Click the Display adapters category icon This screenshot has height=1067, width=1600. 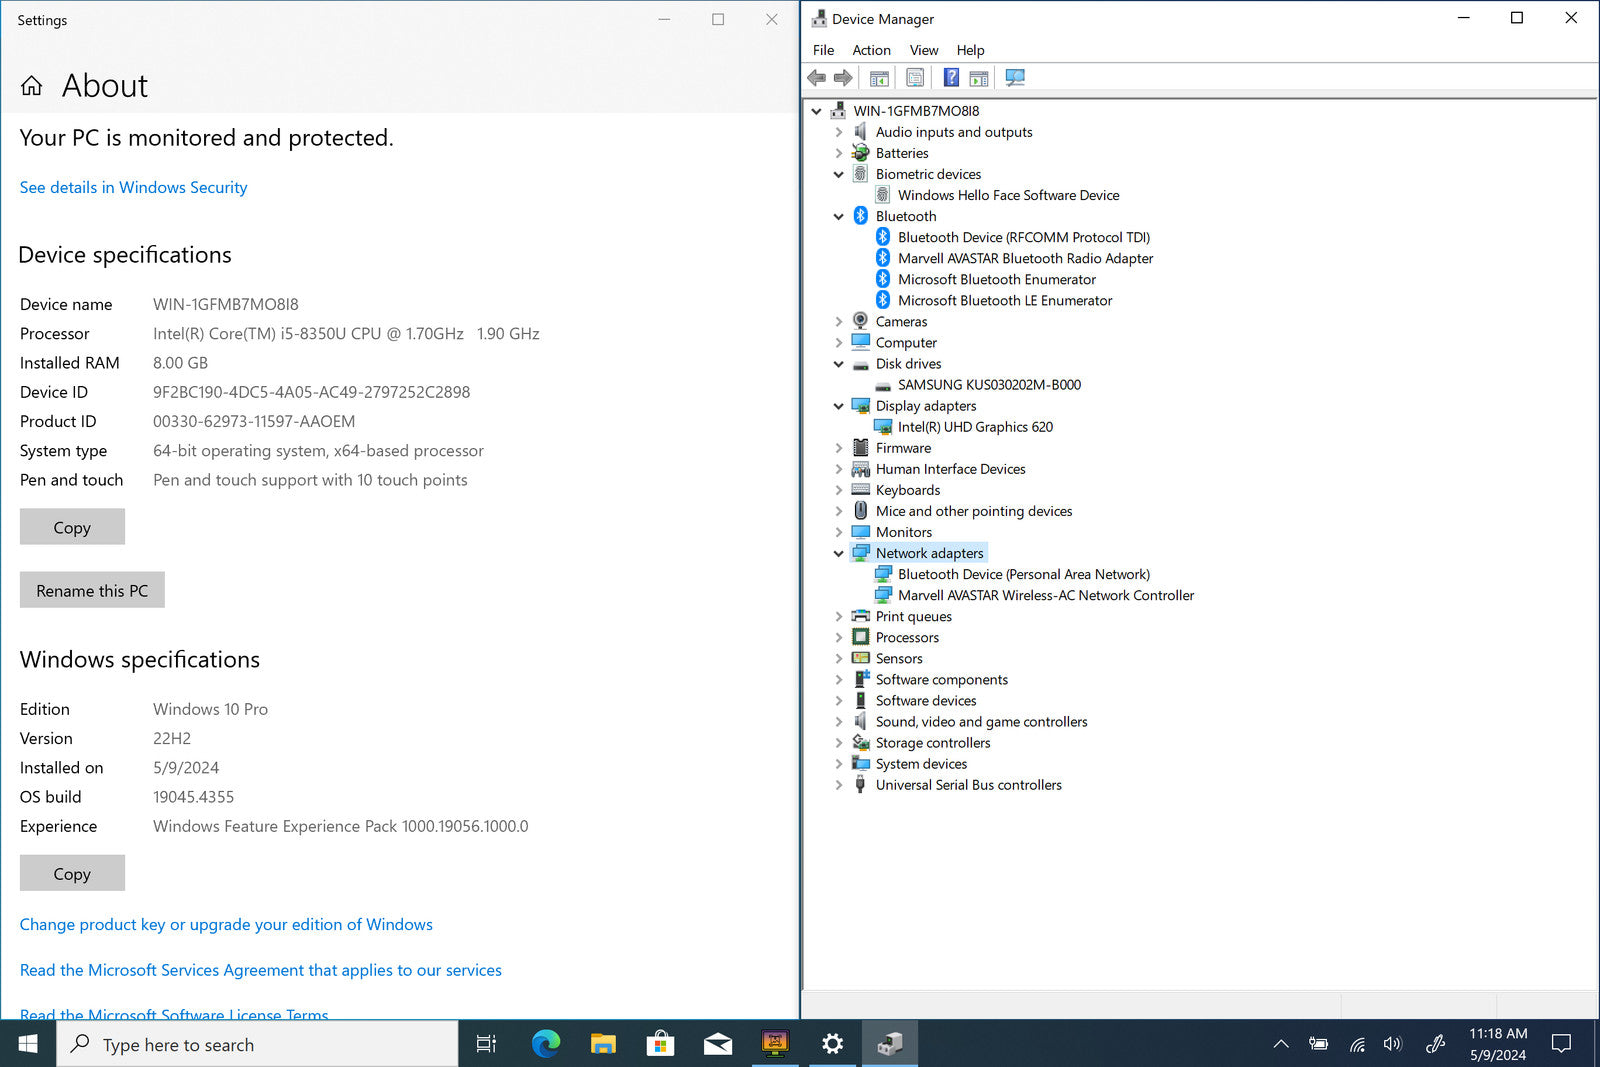pyautogui.click(x=860, y=406)
